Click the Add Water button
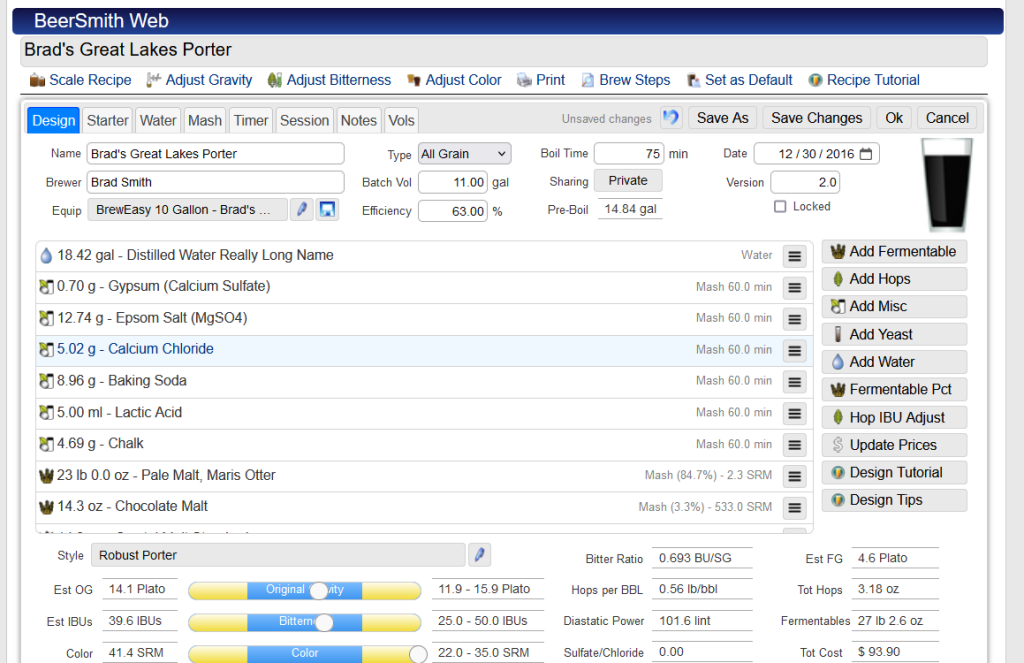Screen dimensions: 1024x663 pos(894,362)
